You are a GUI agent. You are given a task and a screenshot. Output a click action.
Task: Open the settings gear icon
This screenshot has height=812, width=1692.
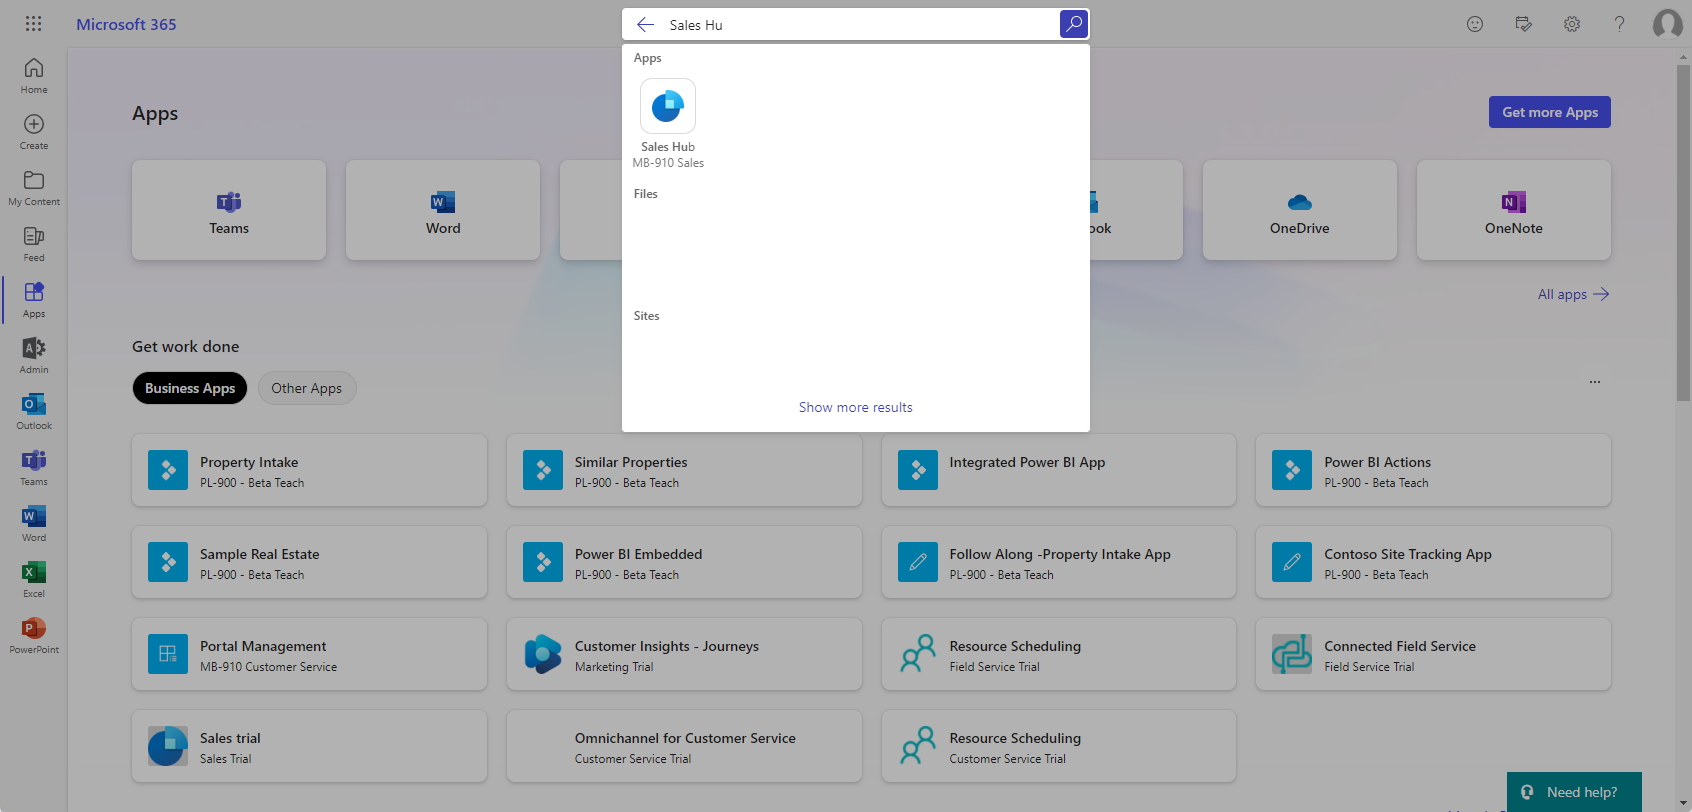(1572, 24)
